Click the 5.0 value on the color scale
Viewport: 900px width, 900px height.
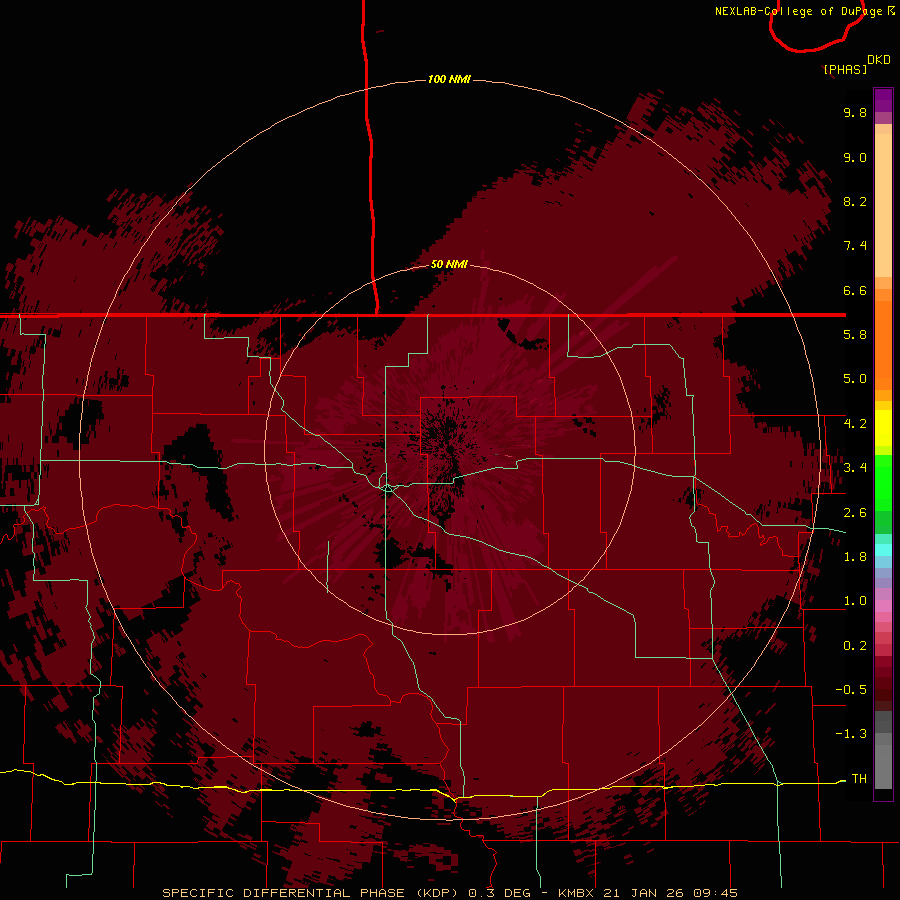tap(855, 379)
